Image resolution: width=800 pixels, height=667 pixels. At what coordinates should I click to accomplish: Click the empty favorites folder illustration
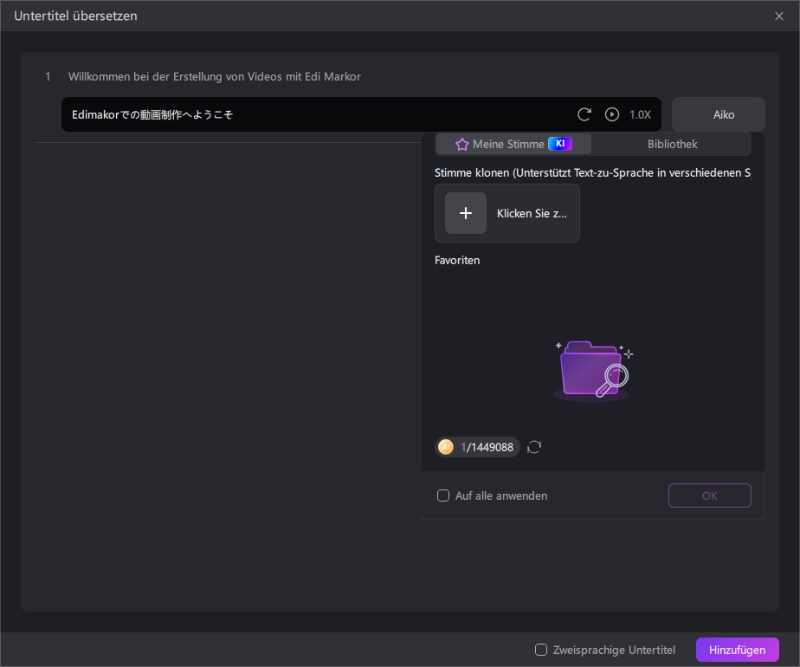click(x=592, y=370)
